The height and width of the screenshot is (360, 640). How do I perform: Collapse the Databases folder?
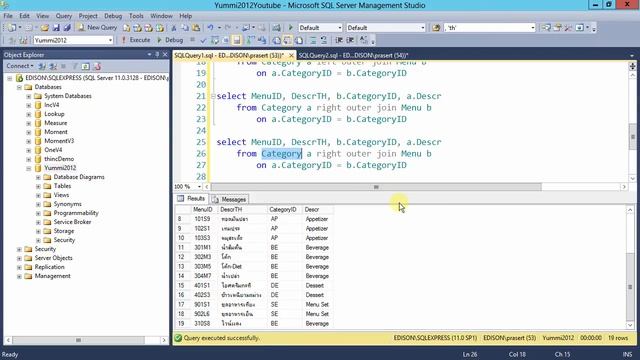tap(19, 87)
